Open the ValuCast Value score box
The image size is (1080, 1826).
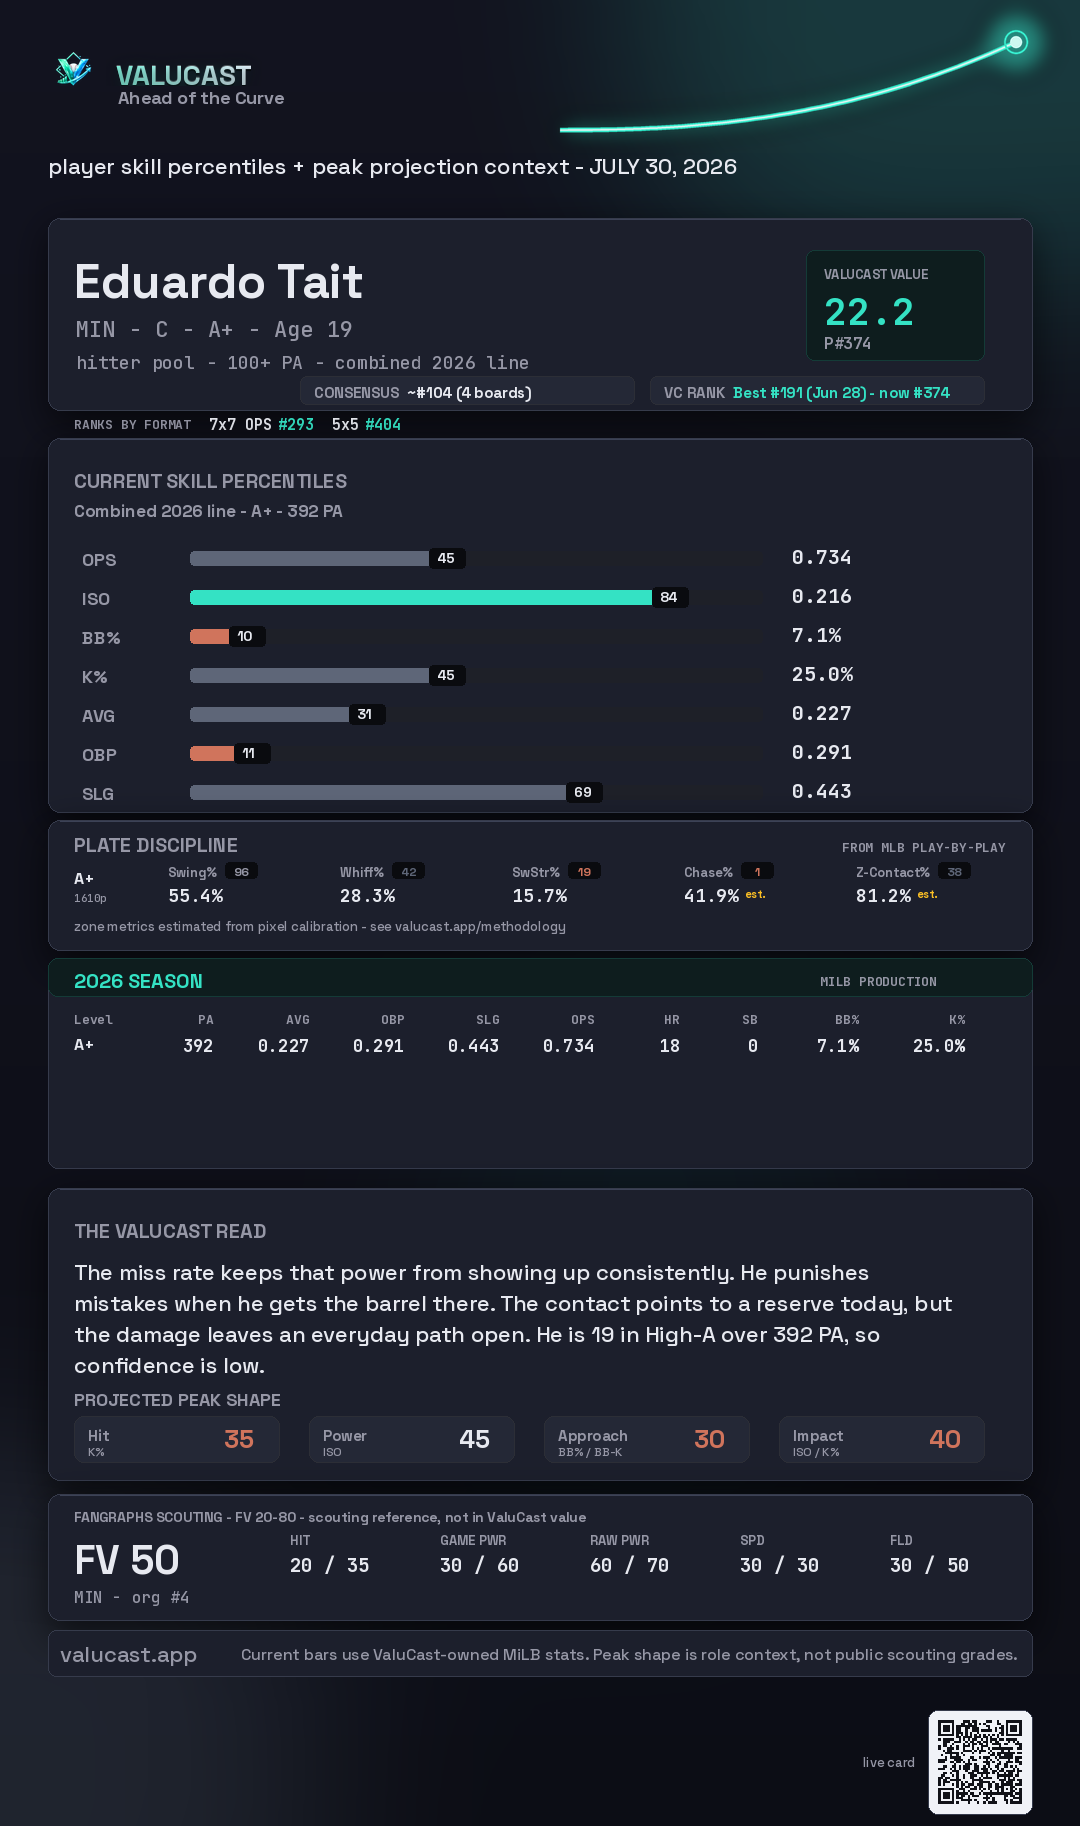tap(895, 305)
